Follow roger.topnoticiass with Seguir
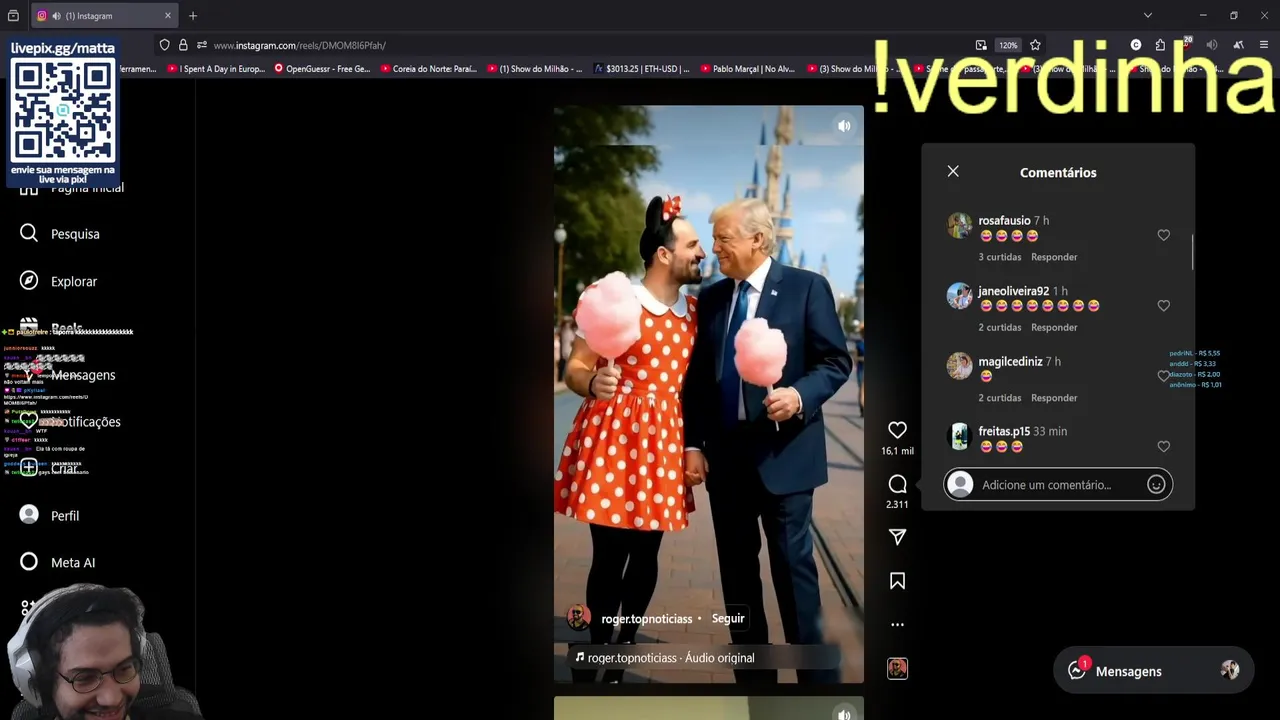 point(728,618)
